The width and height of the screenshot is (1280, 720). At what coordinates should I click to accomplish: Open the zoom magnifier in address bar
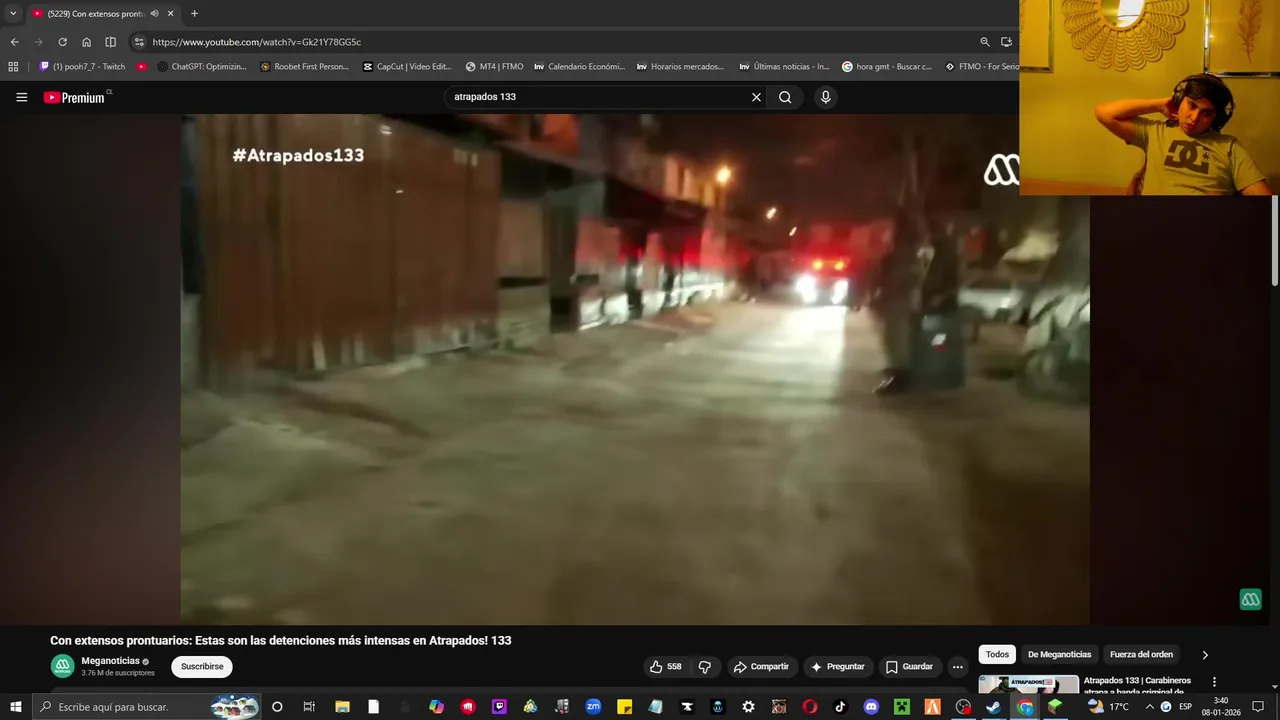[x=985, y=42]
